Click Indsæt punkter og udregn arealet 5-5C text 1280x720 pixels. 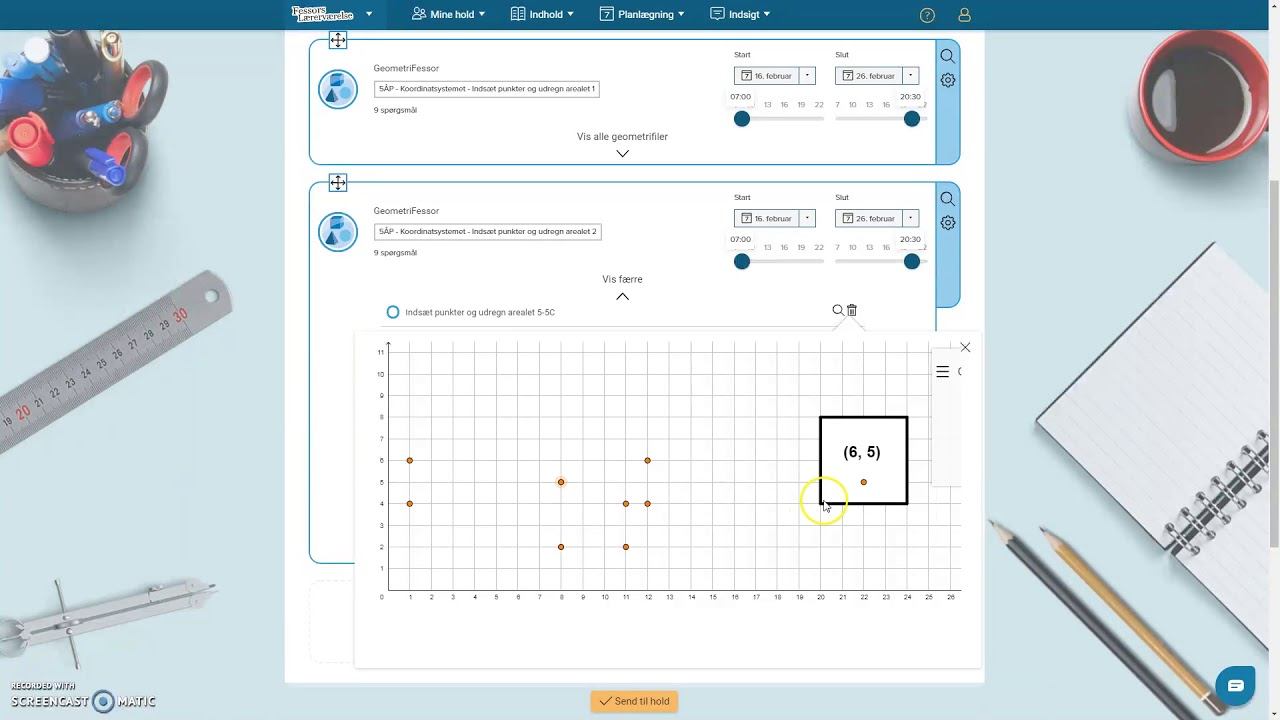coord(480,312)
